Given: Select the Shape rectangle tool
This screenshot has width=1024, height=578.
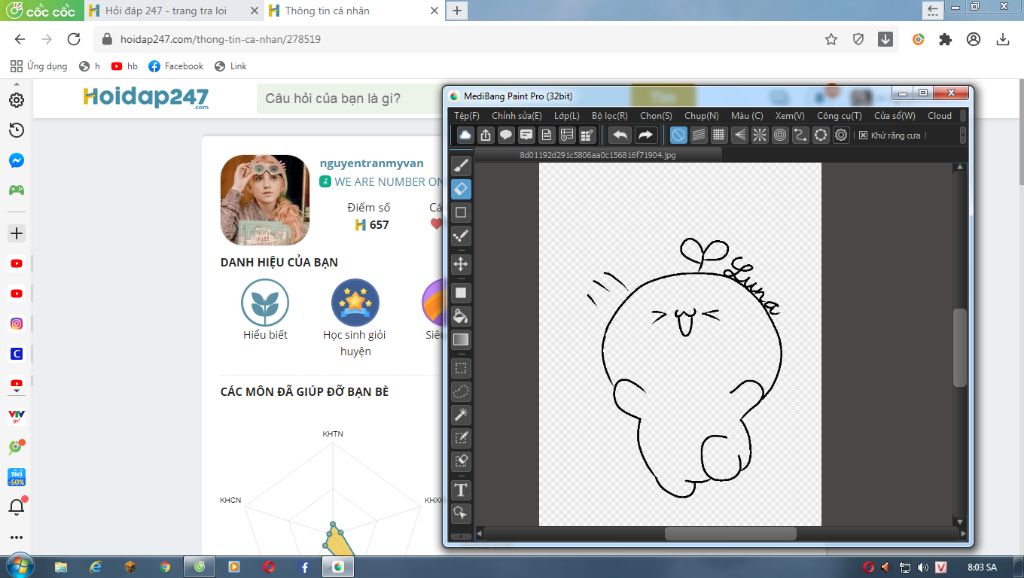Looking at the screenshot, I should (x=461, y=212).
